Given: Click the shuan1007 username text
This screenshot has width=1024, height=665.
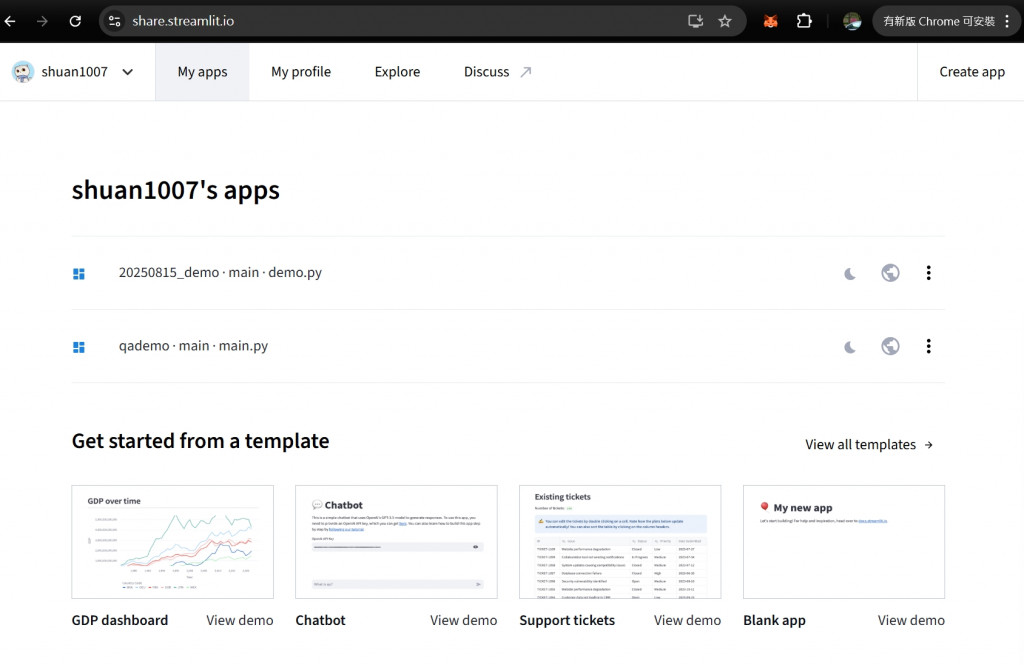Looking at the screenshot, I should tap(74, 72).
